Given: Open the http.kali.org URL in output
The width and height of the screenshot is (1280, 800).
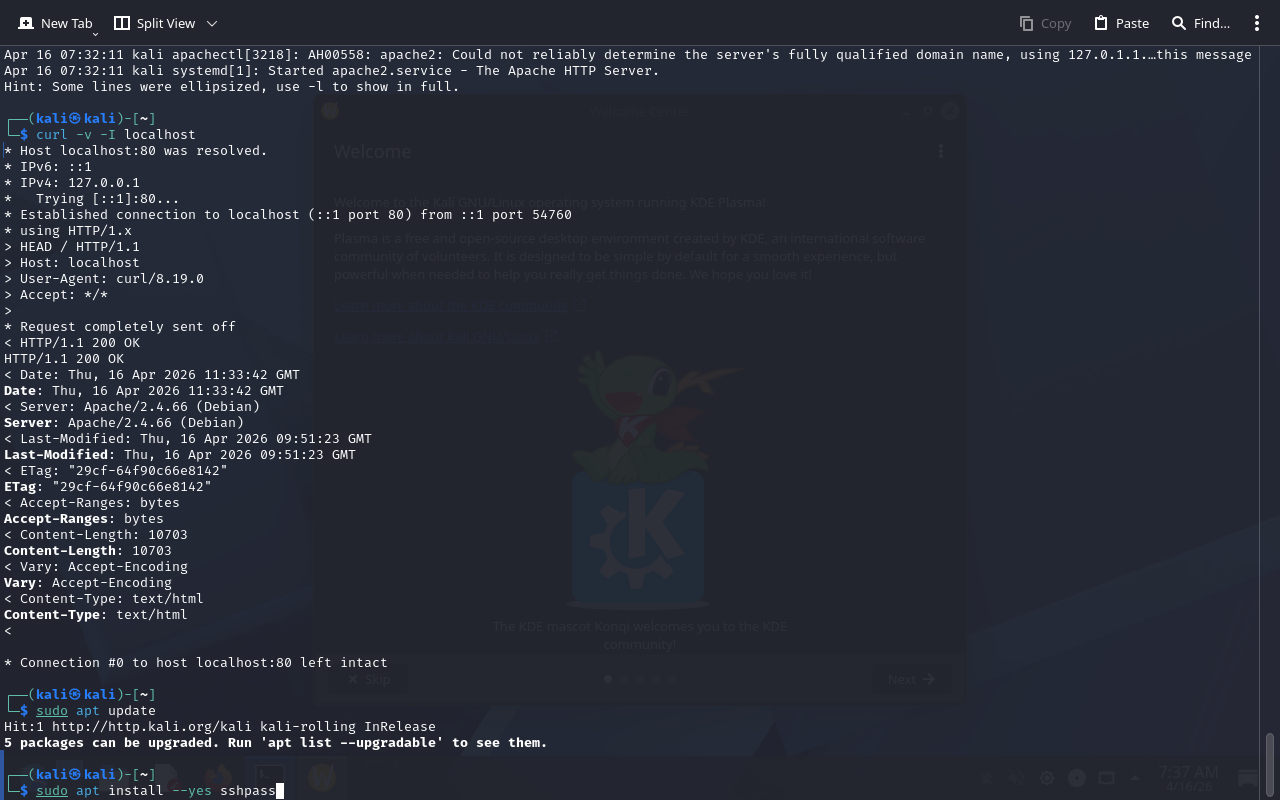Looking at the screenshot, I should (x=148, y=726).
